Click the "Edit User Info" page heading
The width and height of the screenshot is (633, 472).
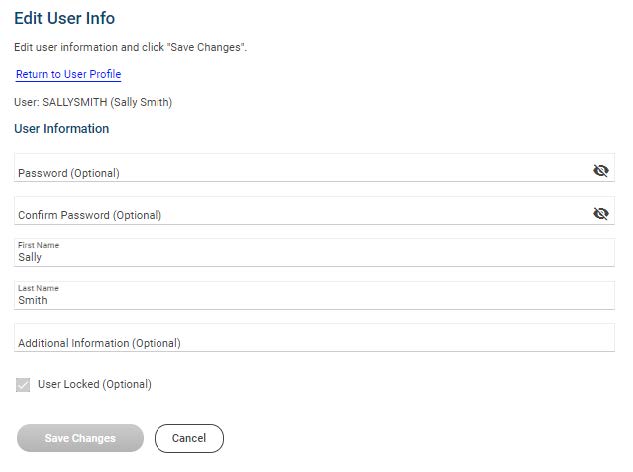[x=64, y=19]
